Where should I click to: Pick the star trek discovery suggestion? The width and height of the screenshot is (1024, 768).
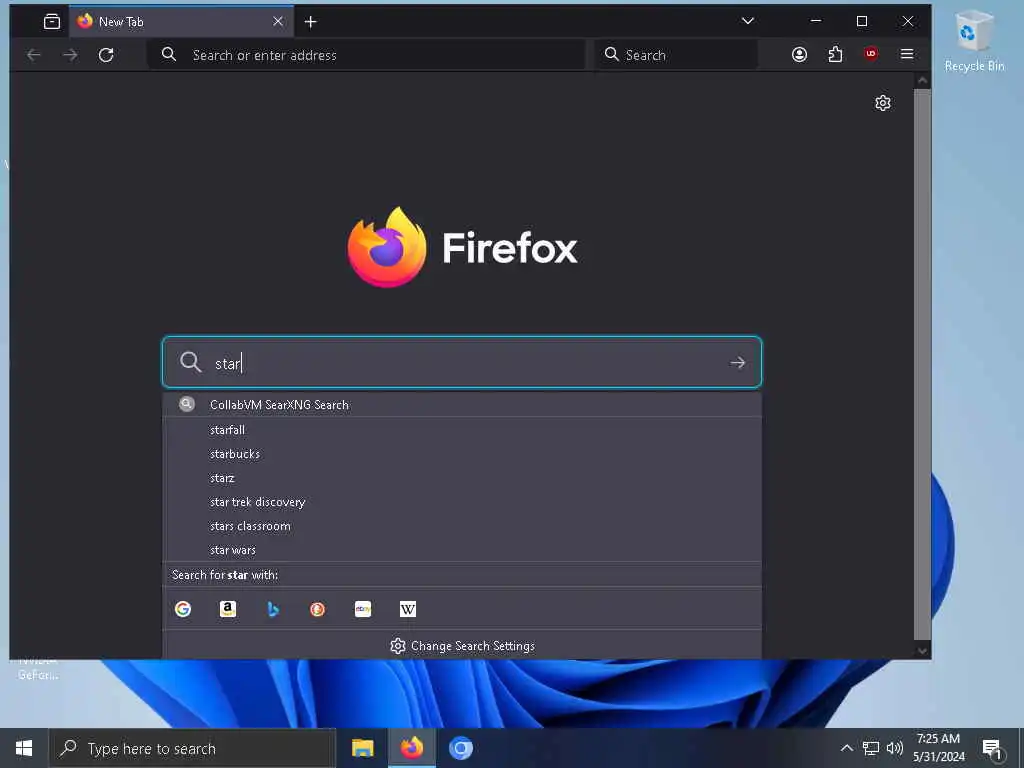pyautogui.click(x=462, y=502)
